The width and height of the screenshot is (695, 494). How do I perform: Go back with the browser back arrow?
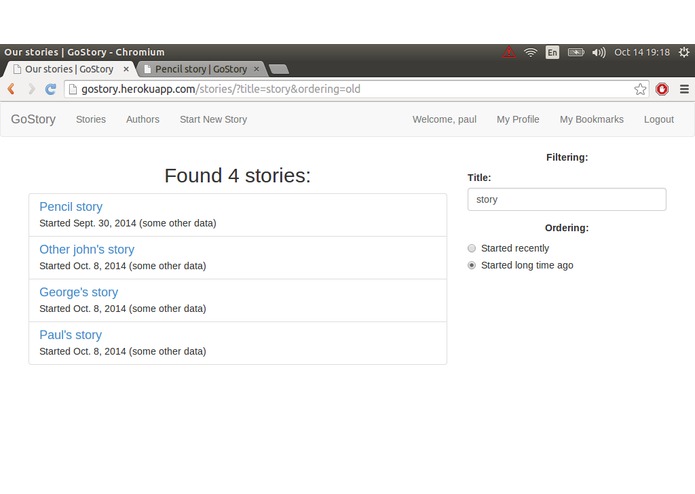[x=12, y=89]
